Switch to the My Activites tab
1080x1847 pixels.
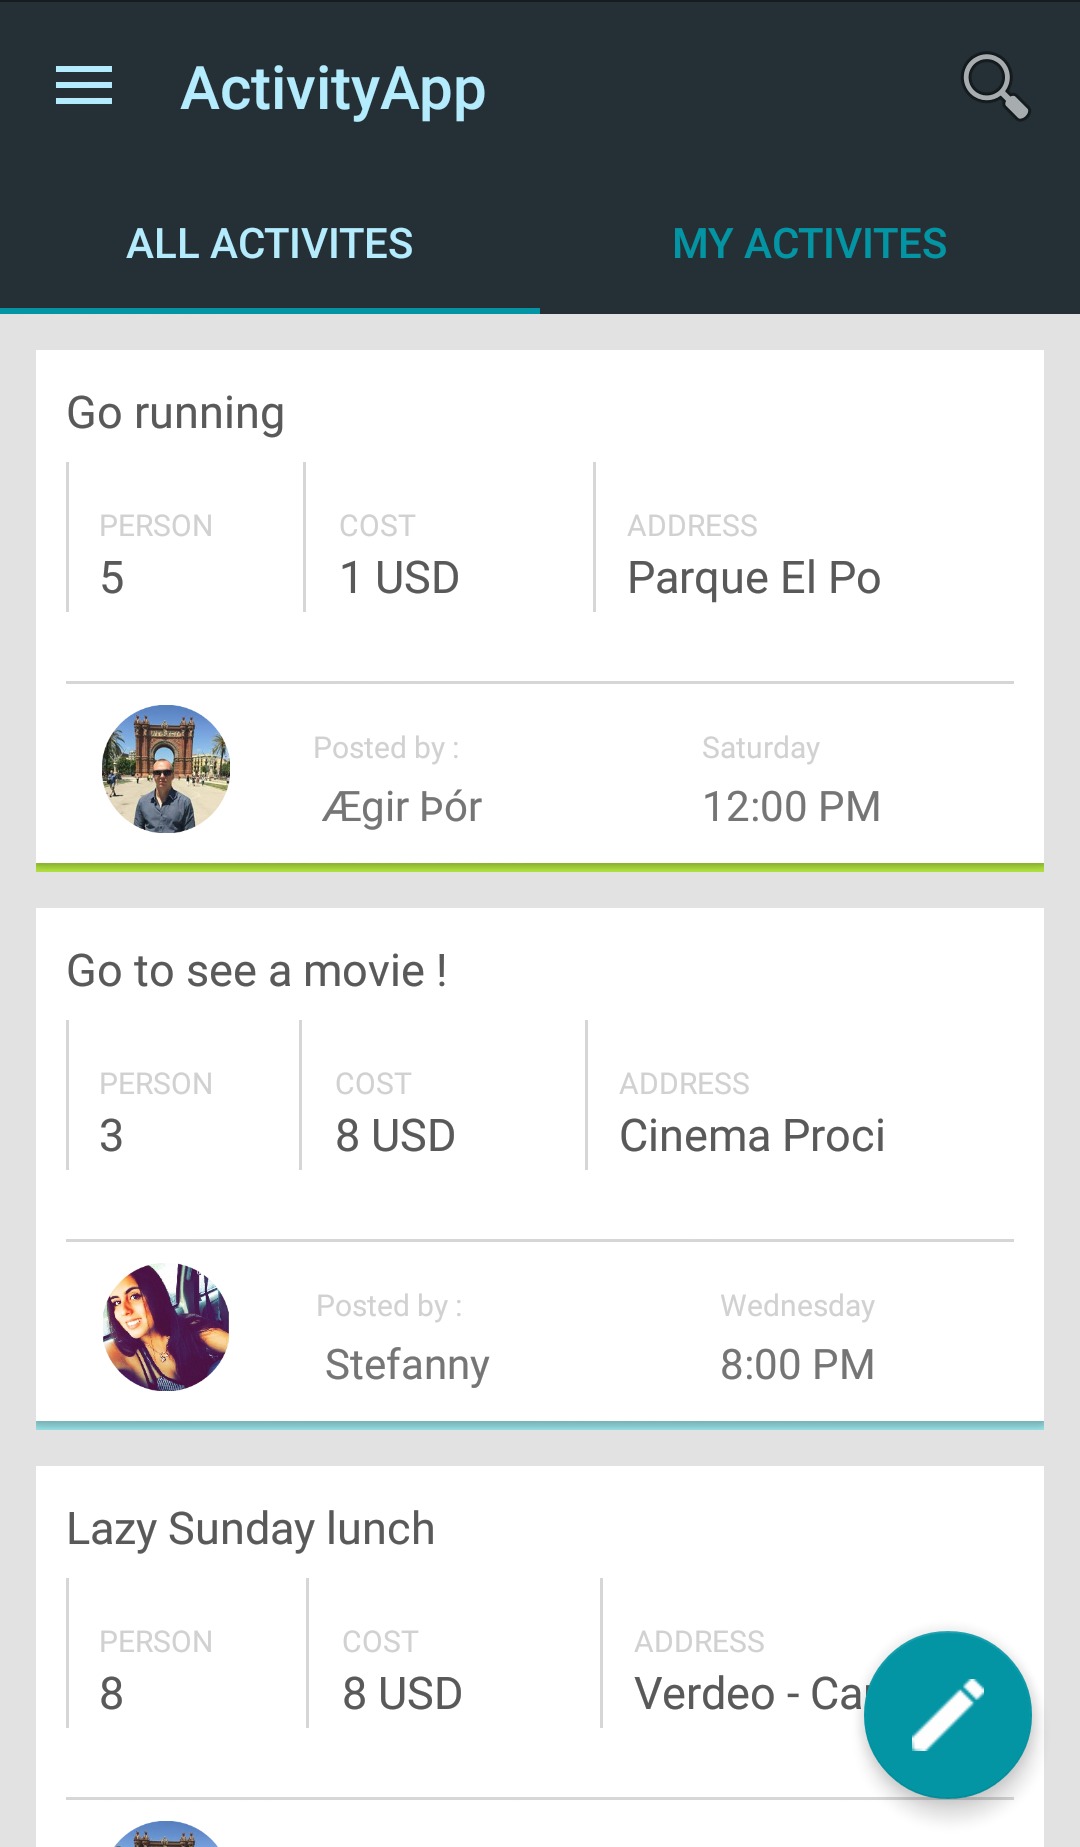(x=809, y=244)
